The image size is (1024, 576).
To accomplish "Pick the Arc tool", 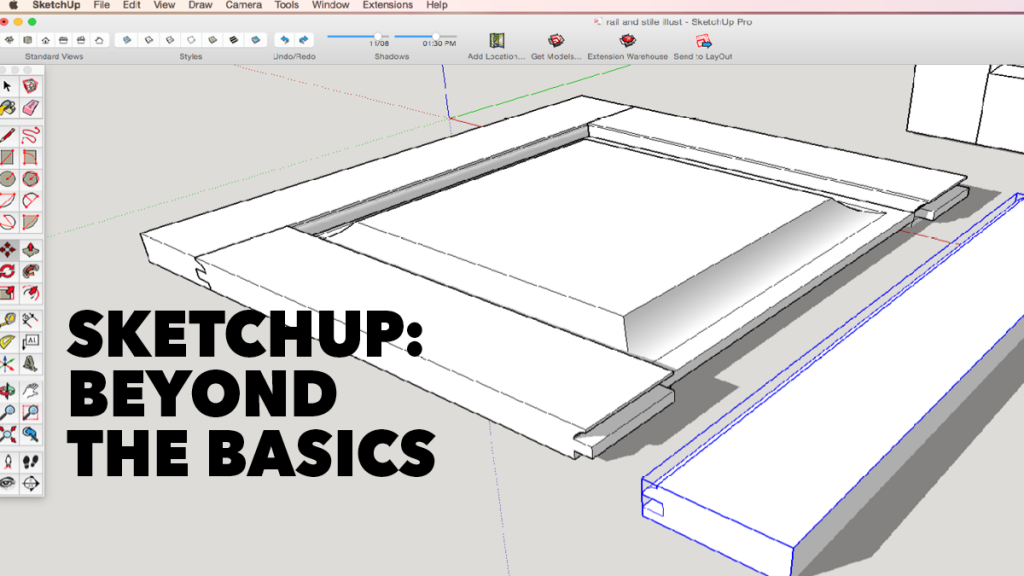I will 8,200.
